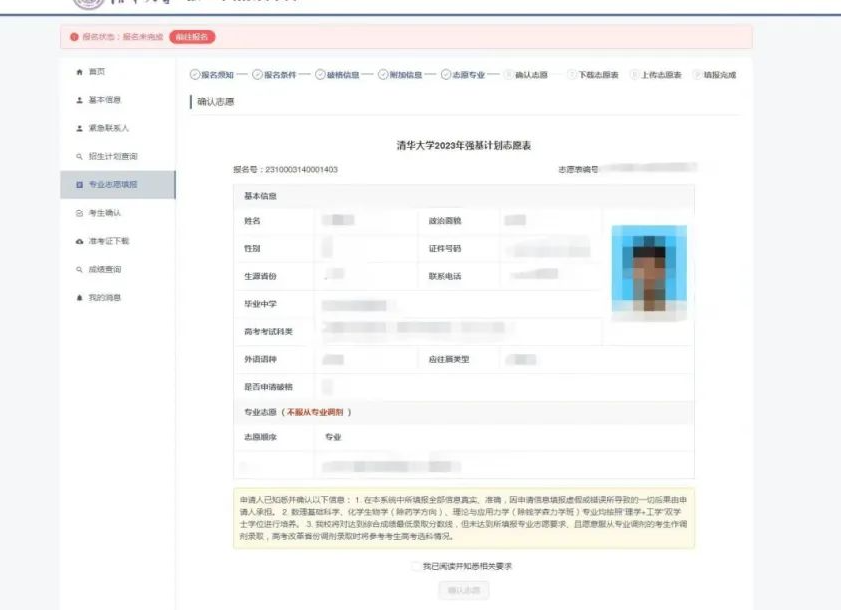841x610 pixels.
Task: Open the 我的消息 sidebar item
Action: click(118, 298)
